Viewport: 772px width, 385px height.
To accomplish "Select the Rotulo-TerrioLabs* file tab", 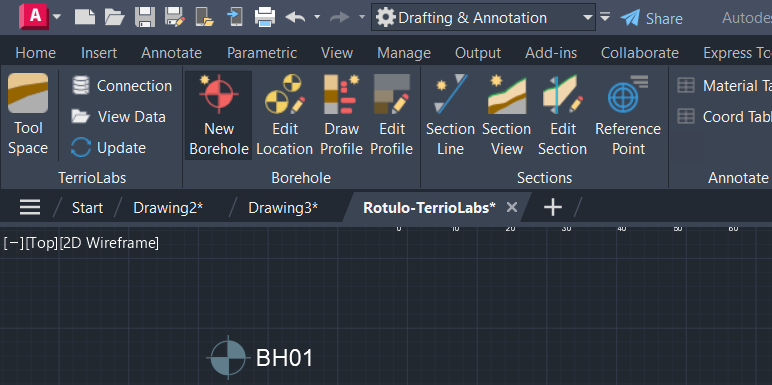I will coord(429,208).
